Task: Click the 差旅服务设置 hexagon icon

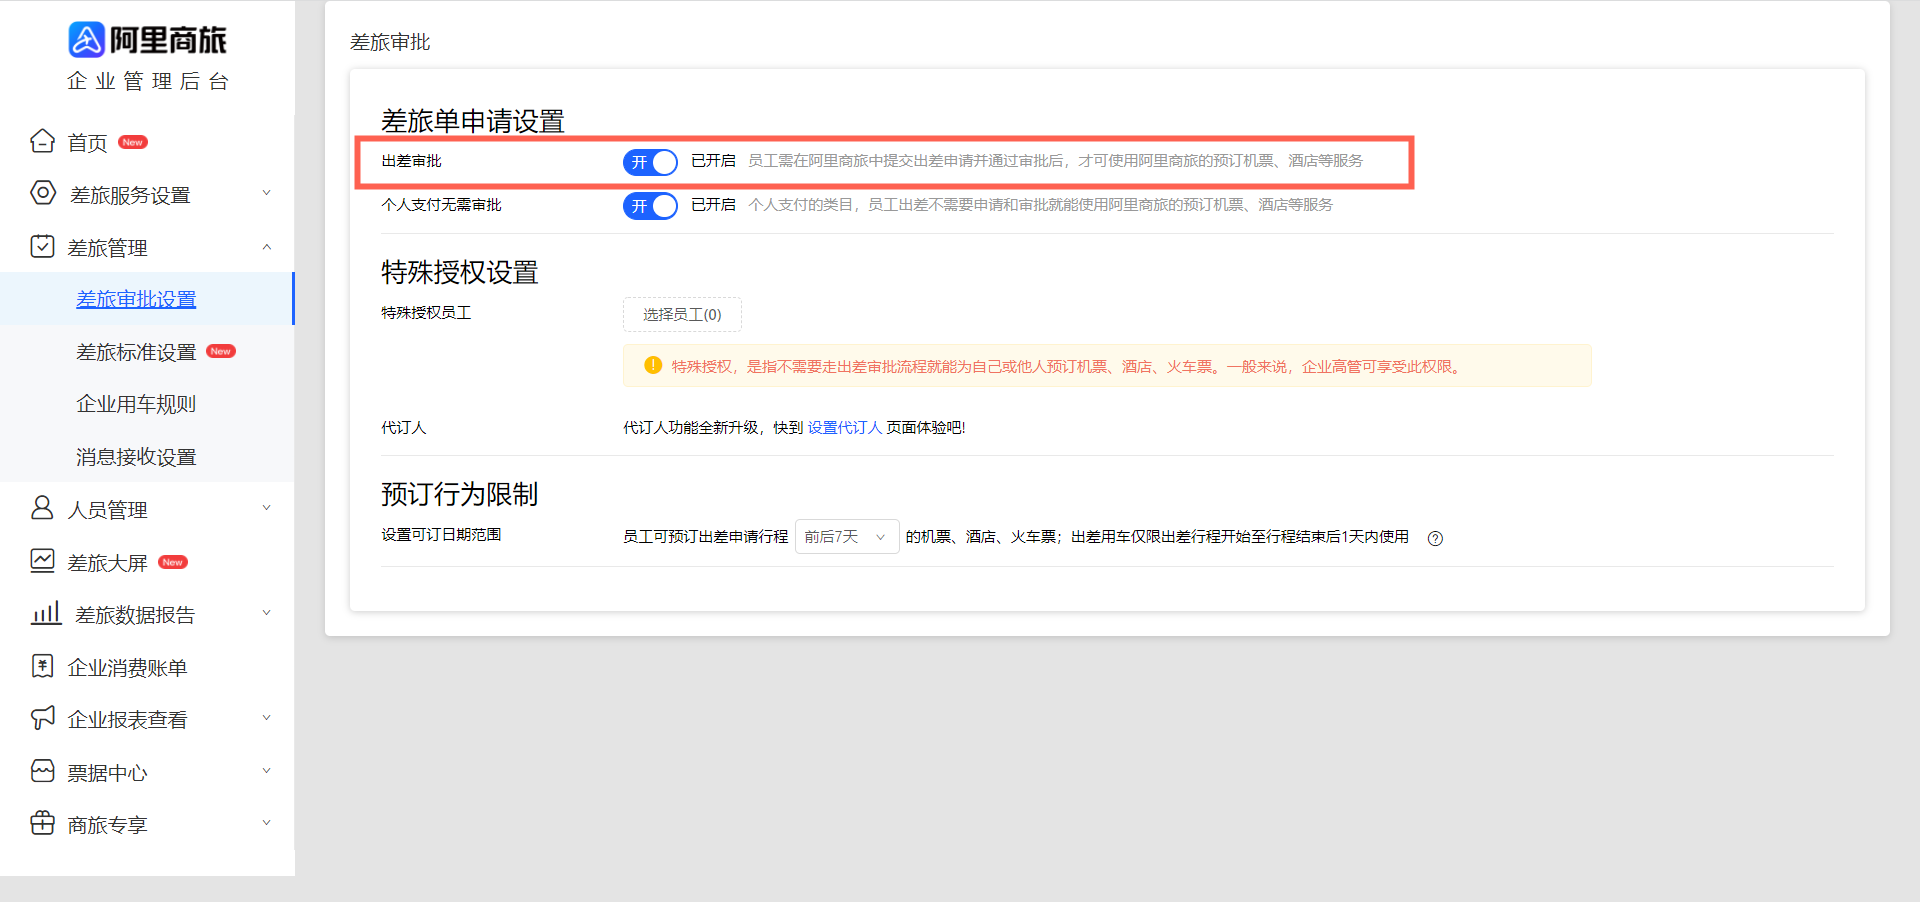Action: pyautogui.click(x=43, y=193)
